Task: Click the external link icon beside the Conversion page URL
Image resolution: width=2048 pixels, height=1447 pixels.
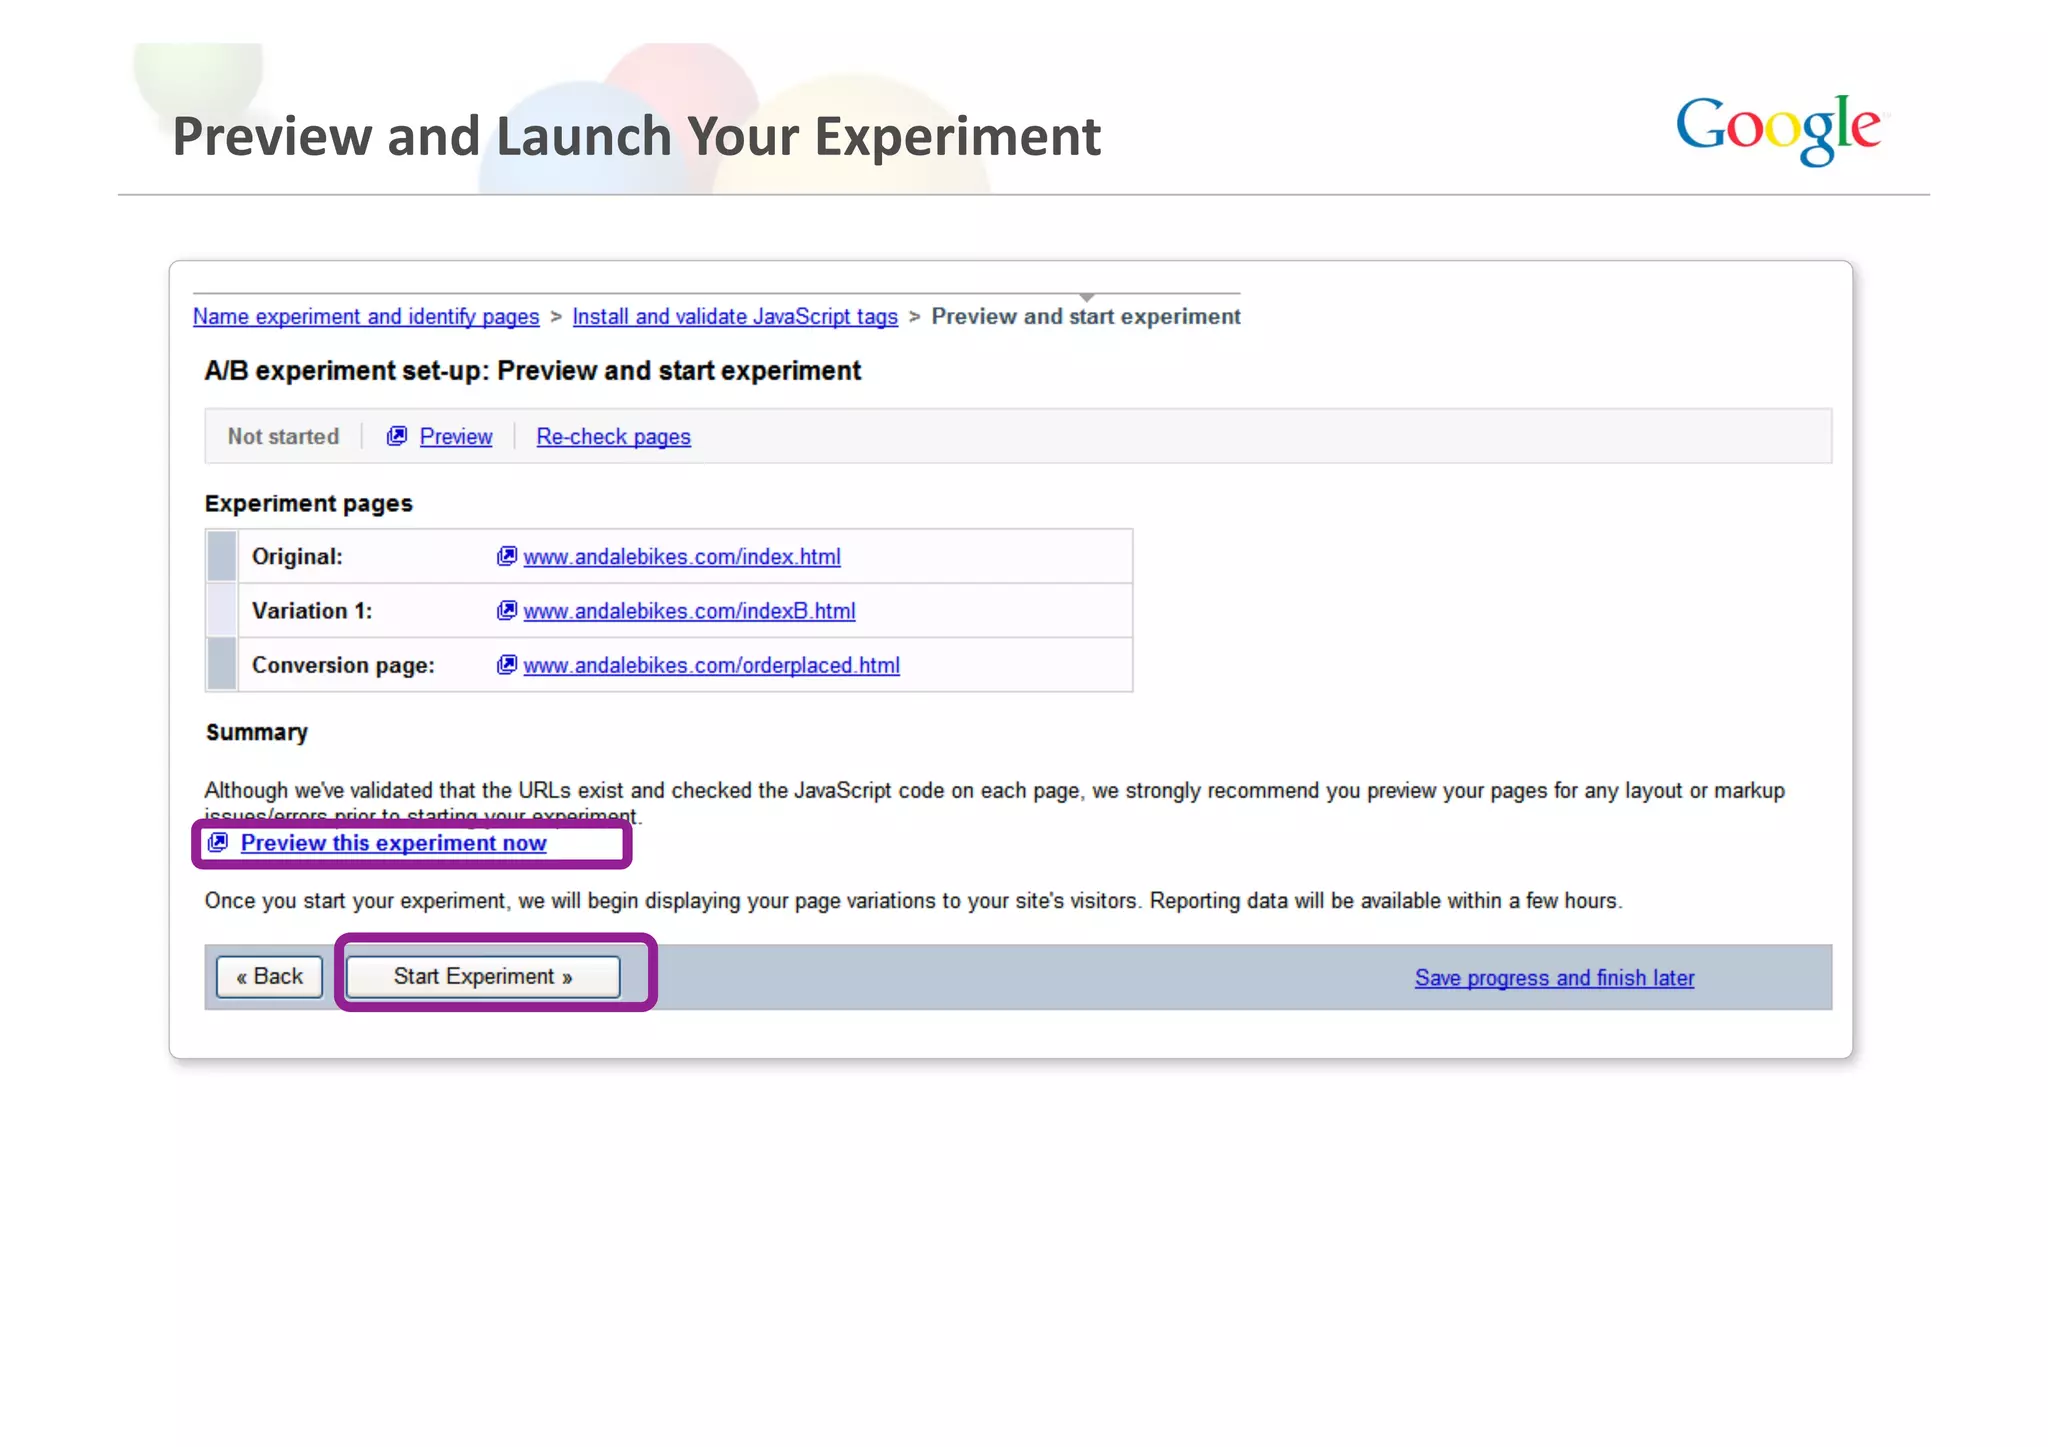Action: coord(507,665)
